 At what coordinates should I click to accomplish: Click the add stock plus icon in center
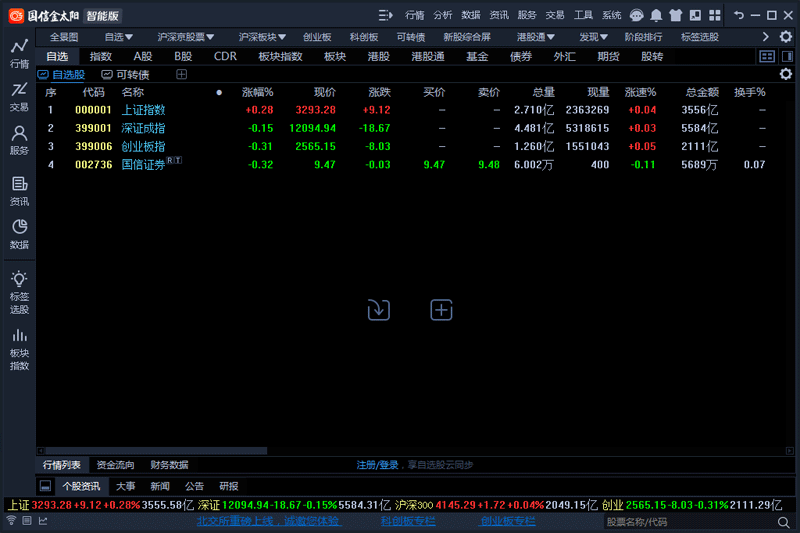click(441, 310)
